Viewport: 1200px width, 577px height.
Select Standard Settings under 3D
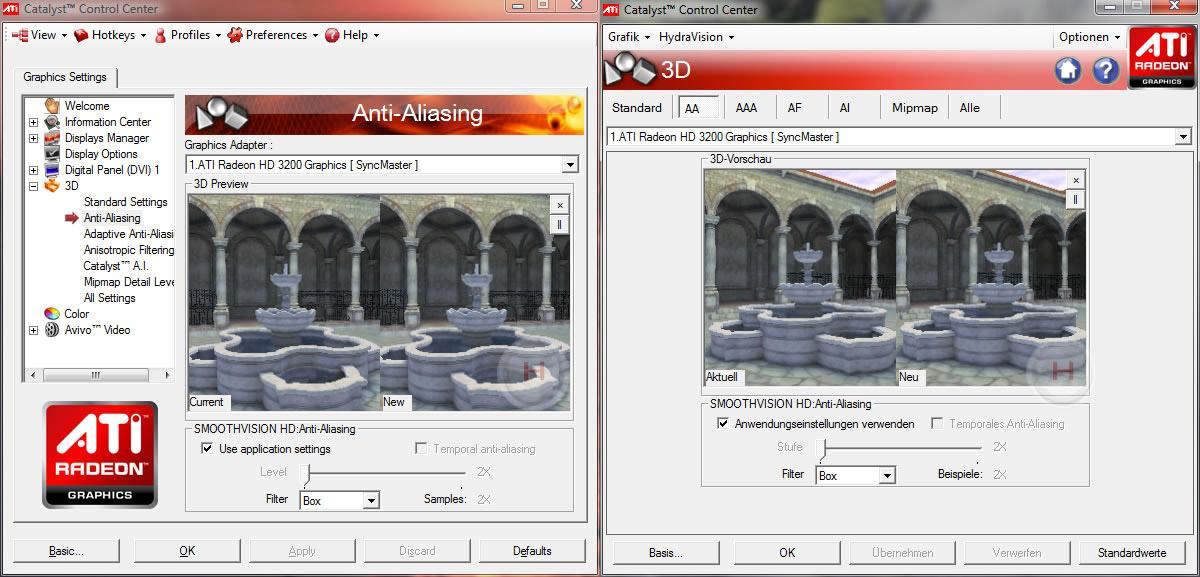pos(125,201)
